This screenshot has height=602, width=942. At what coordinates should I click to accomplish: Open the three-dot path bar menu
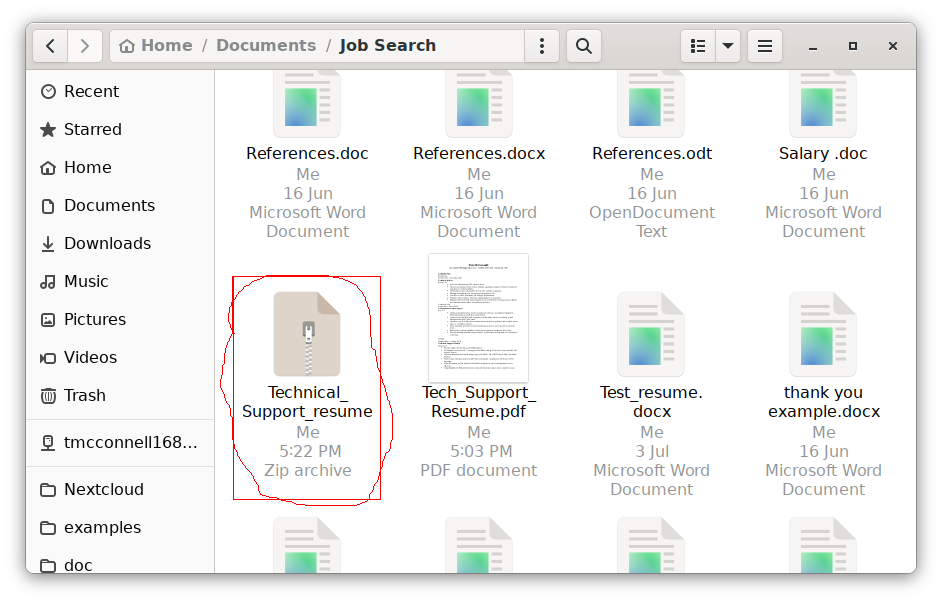pyautogui.click(x=541, y=45)
